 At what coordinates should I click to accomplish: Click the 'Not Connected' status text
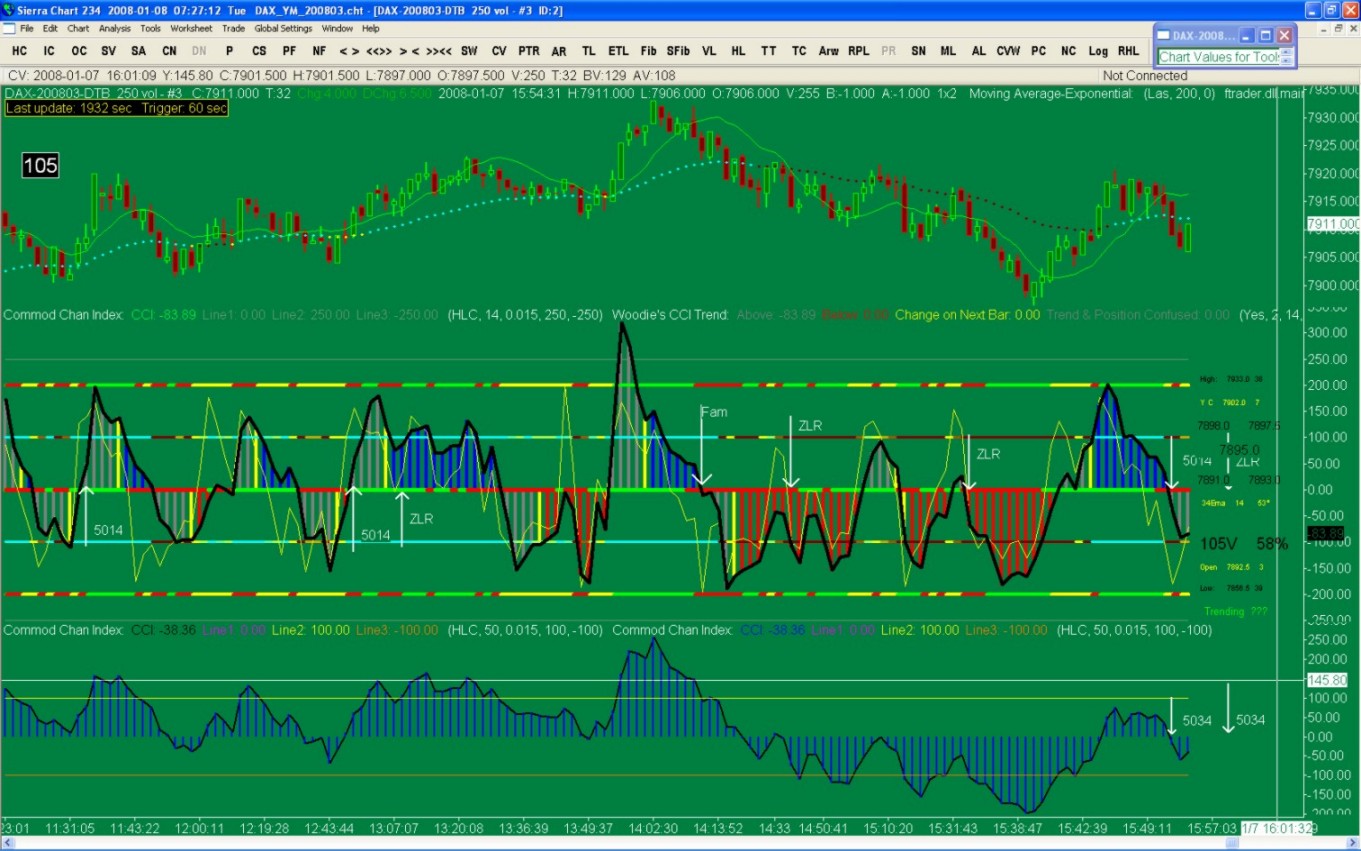coord(1145,76)
